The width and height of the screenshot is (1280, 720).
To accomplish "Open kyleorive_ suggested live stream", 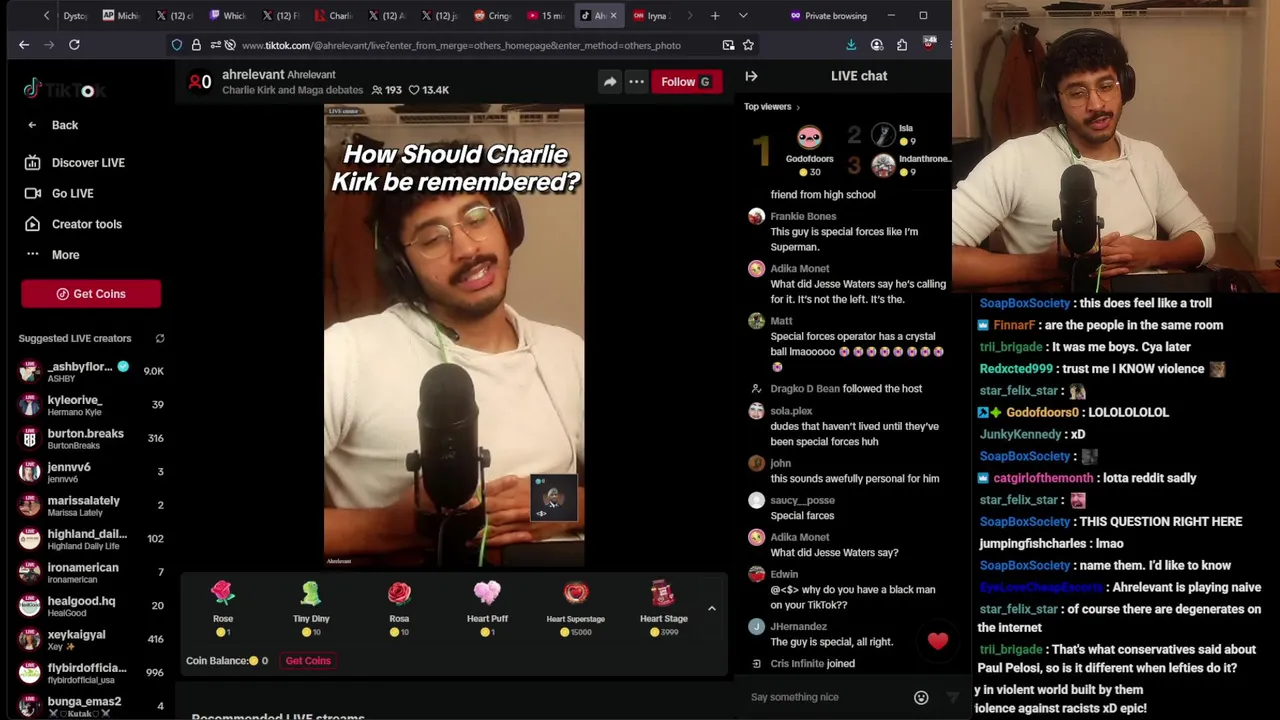I will 91,405.
